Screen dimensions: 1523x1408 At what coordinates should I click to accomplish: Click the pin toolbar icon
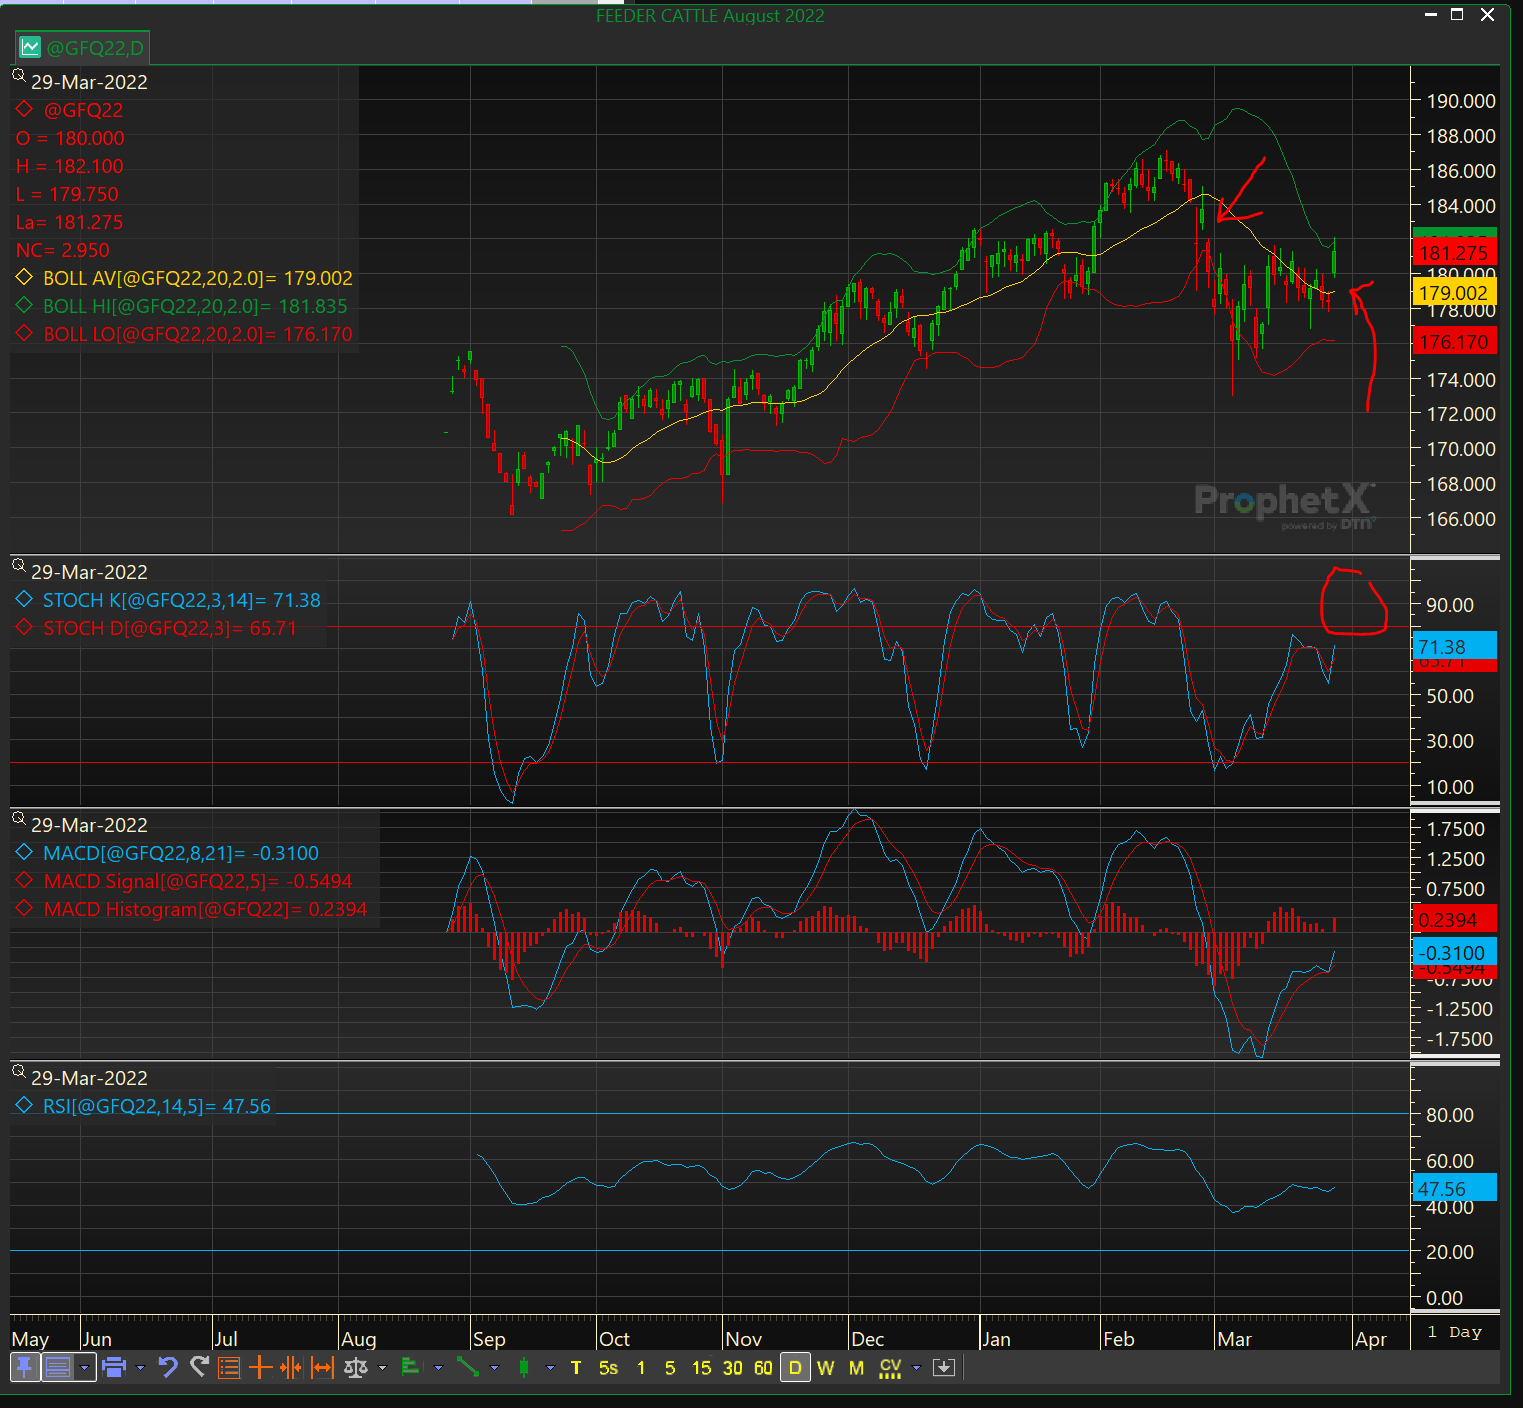(25, 1367)
